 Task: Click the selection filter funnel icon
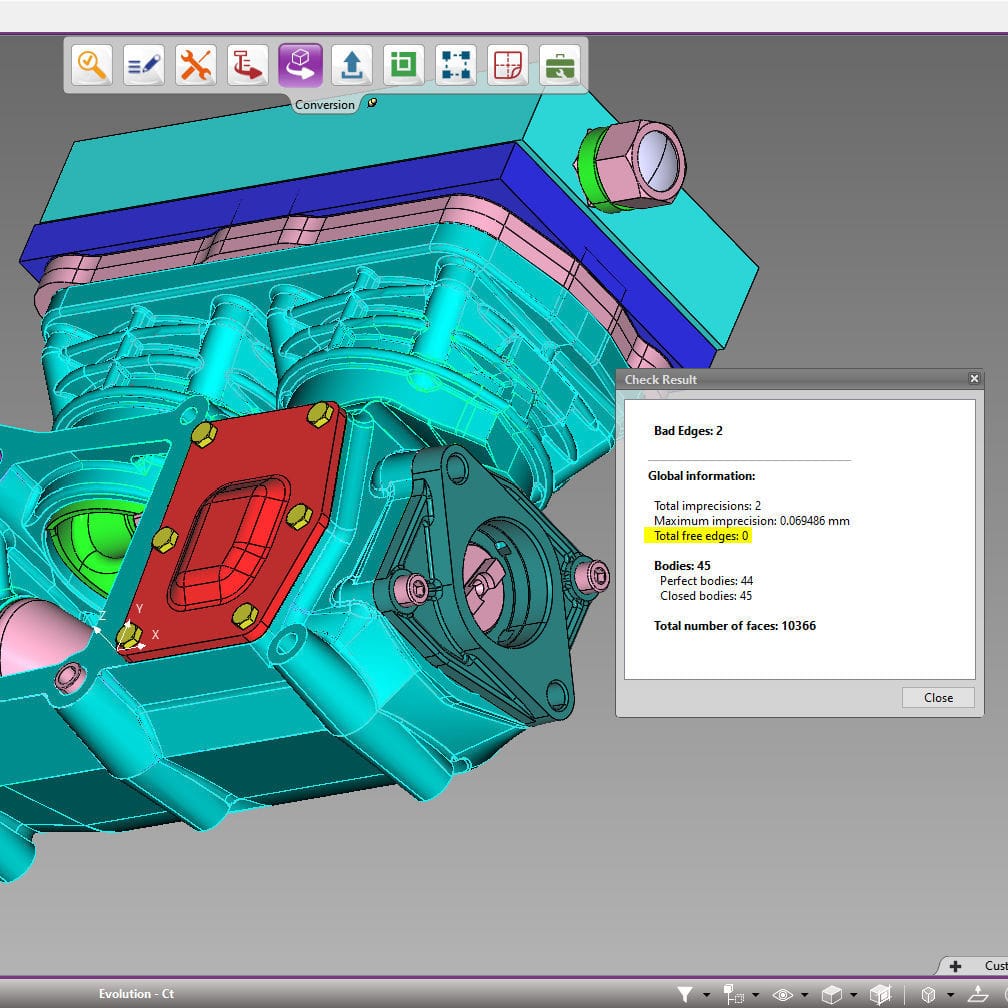coord(687,995)
